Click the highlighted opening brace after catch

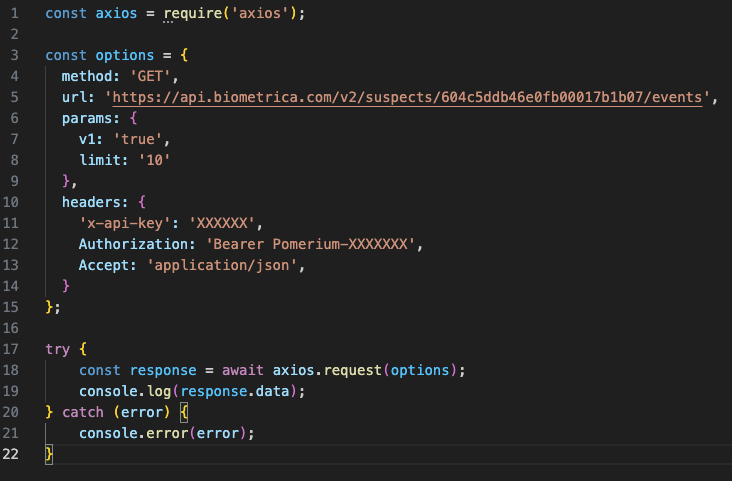coord(184,412)
